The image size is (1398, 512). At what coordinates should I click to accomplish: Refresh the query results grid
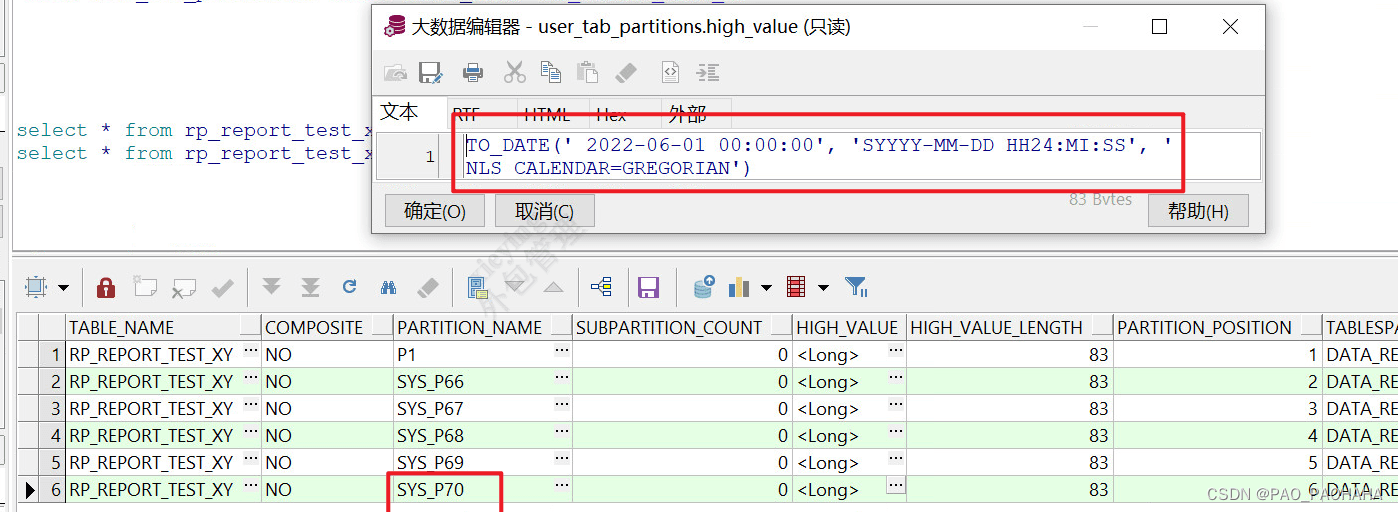click(349, 288)
